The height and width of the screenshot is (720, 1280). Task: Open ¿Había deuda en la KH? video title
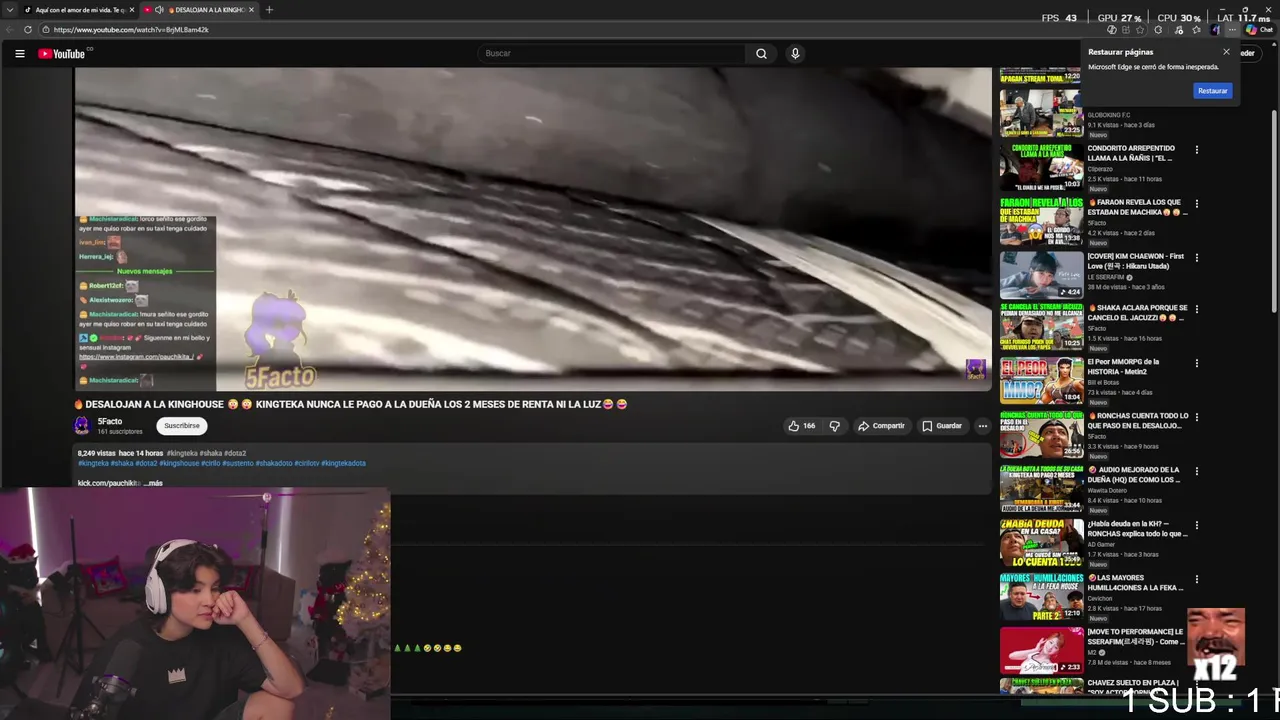pos(1137,529)
